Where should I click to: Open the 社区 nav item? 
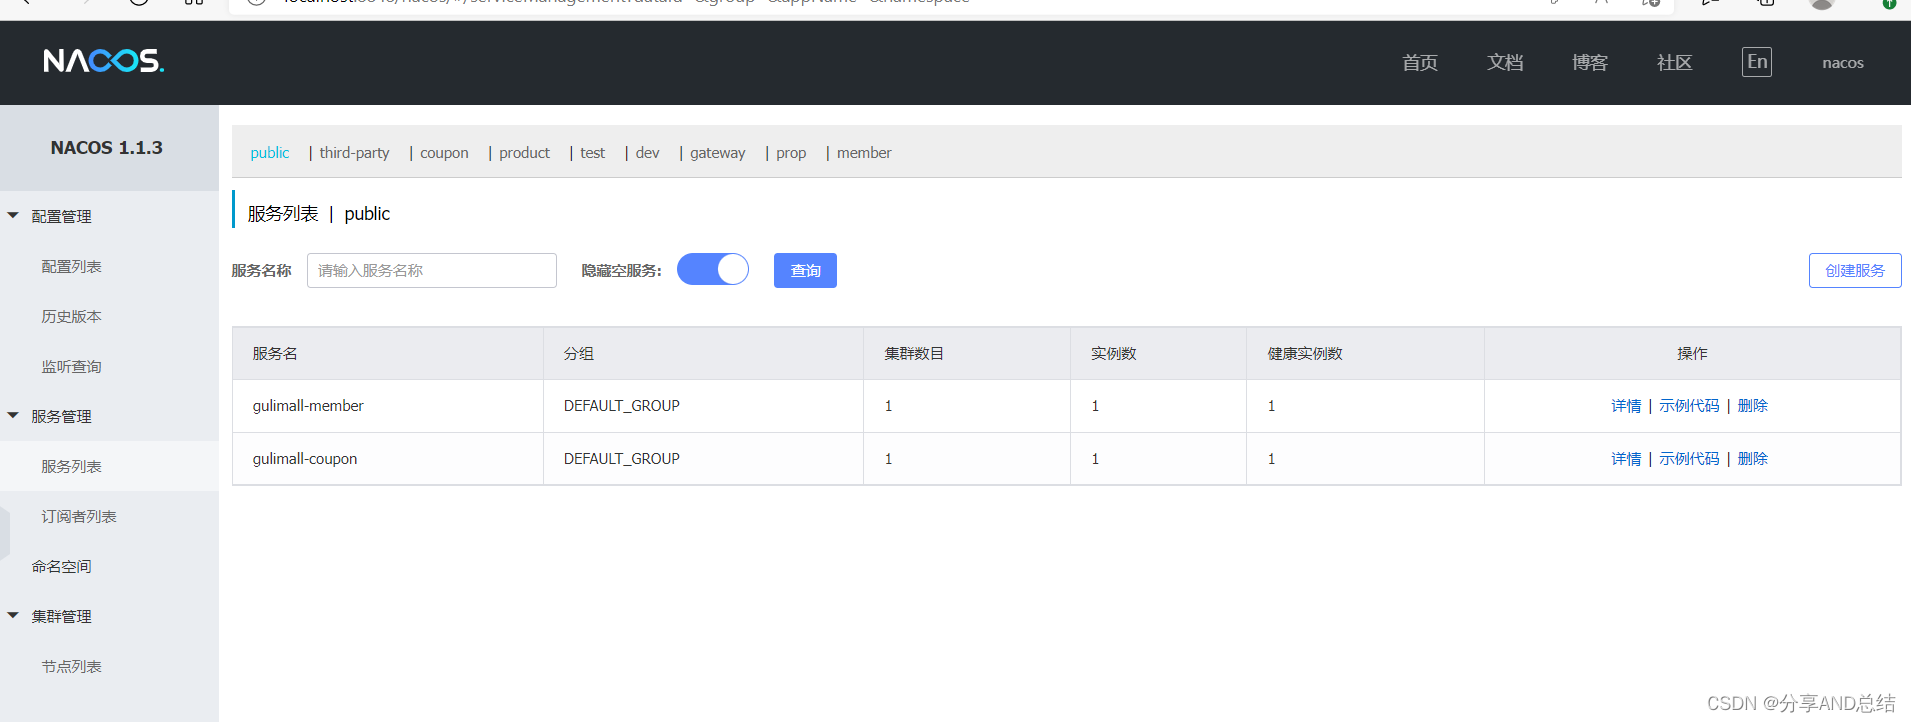(1675, 63)
